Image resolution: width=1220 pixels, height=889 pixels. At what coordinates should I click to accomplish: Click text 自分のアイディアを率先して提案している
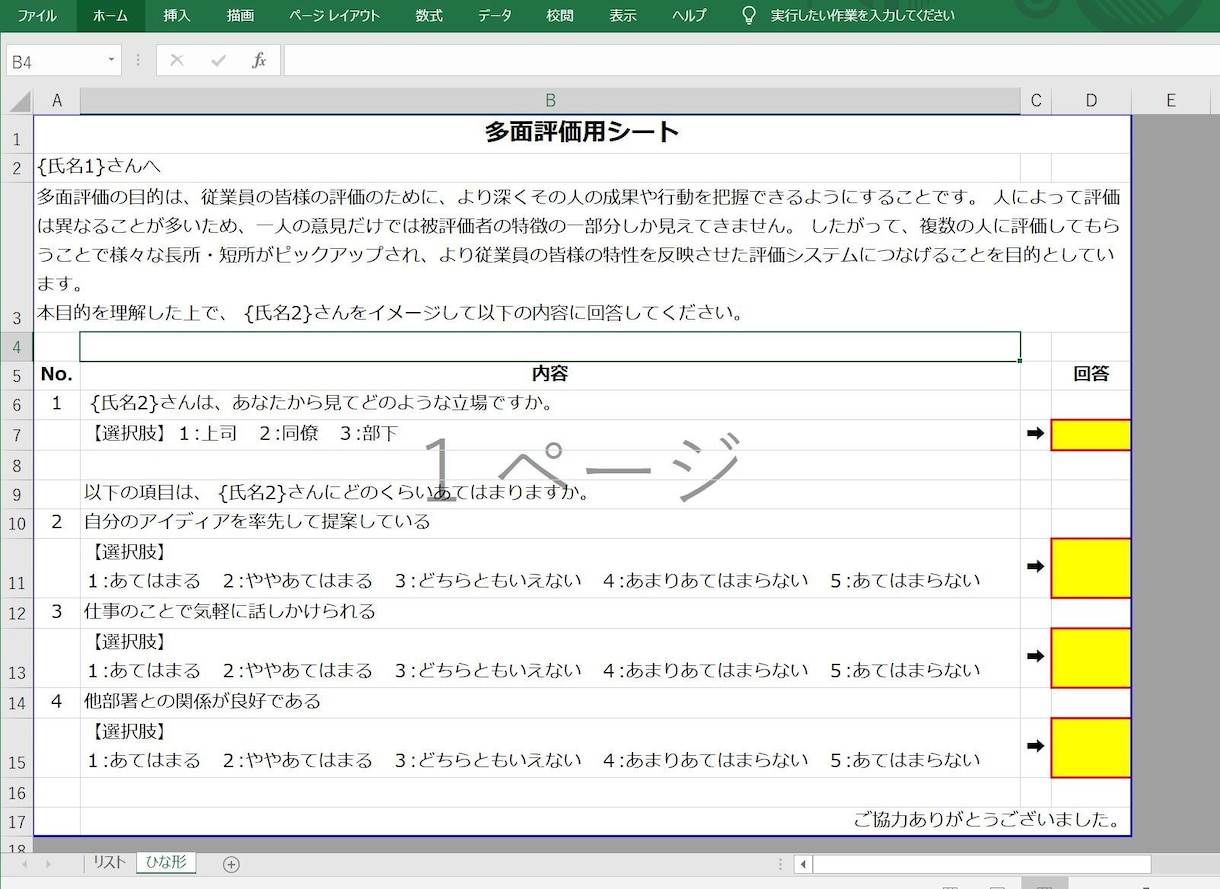[257, 522]
